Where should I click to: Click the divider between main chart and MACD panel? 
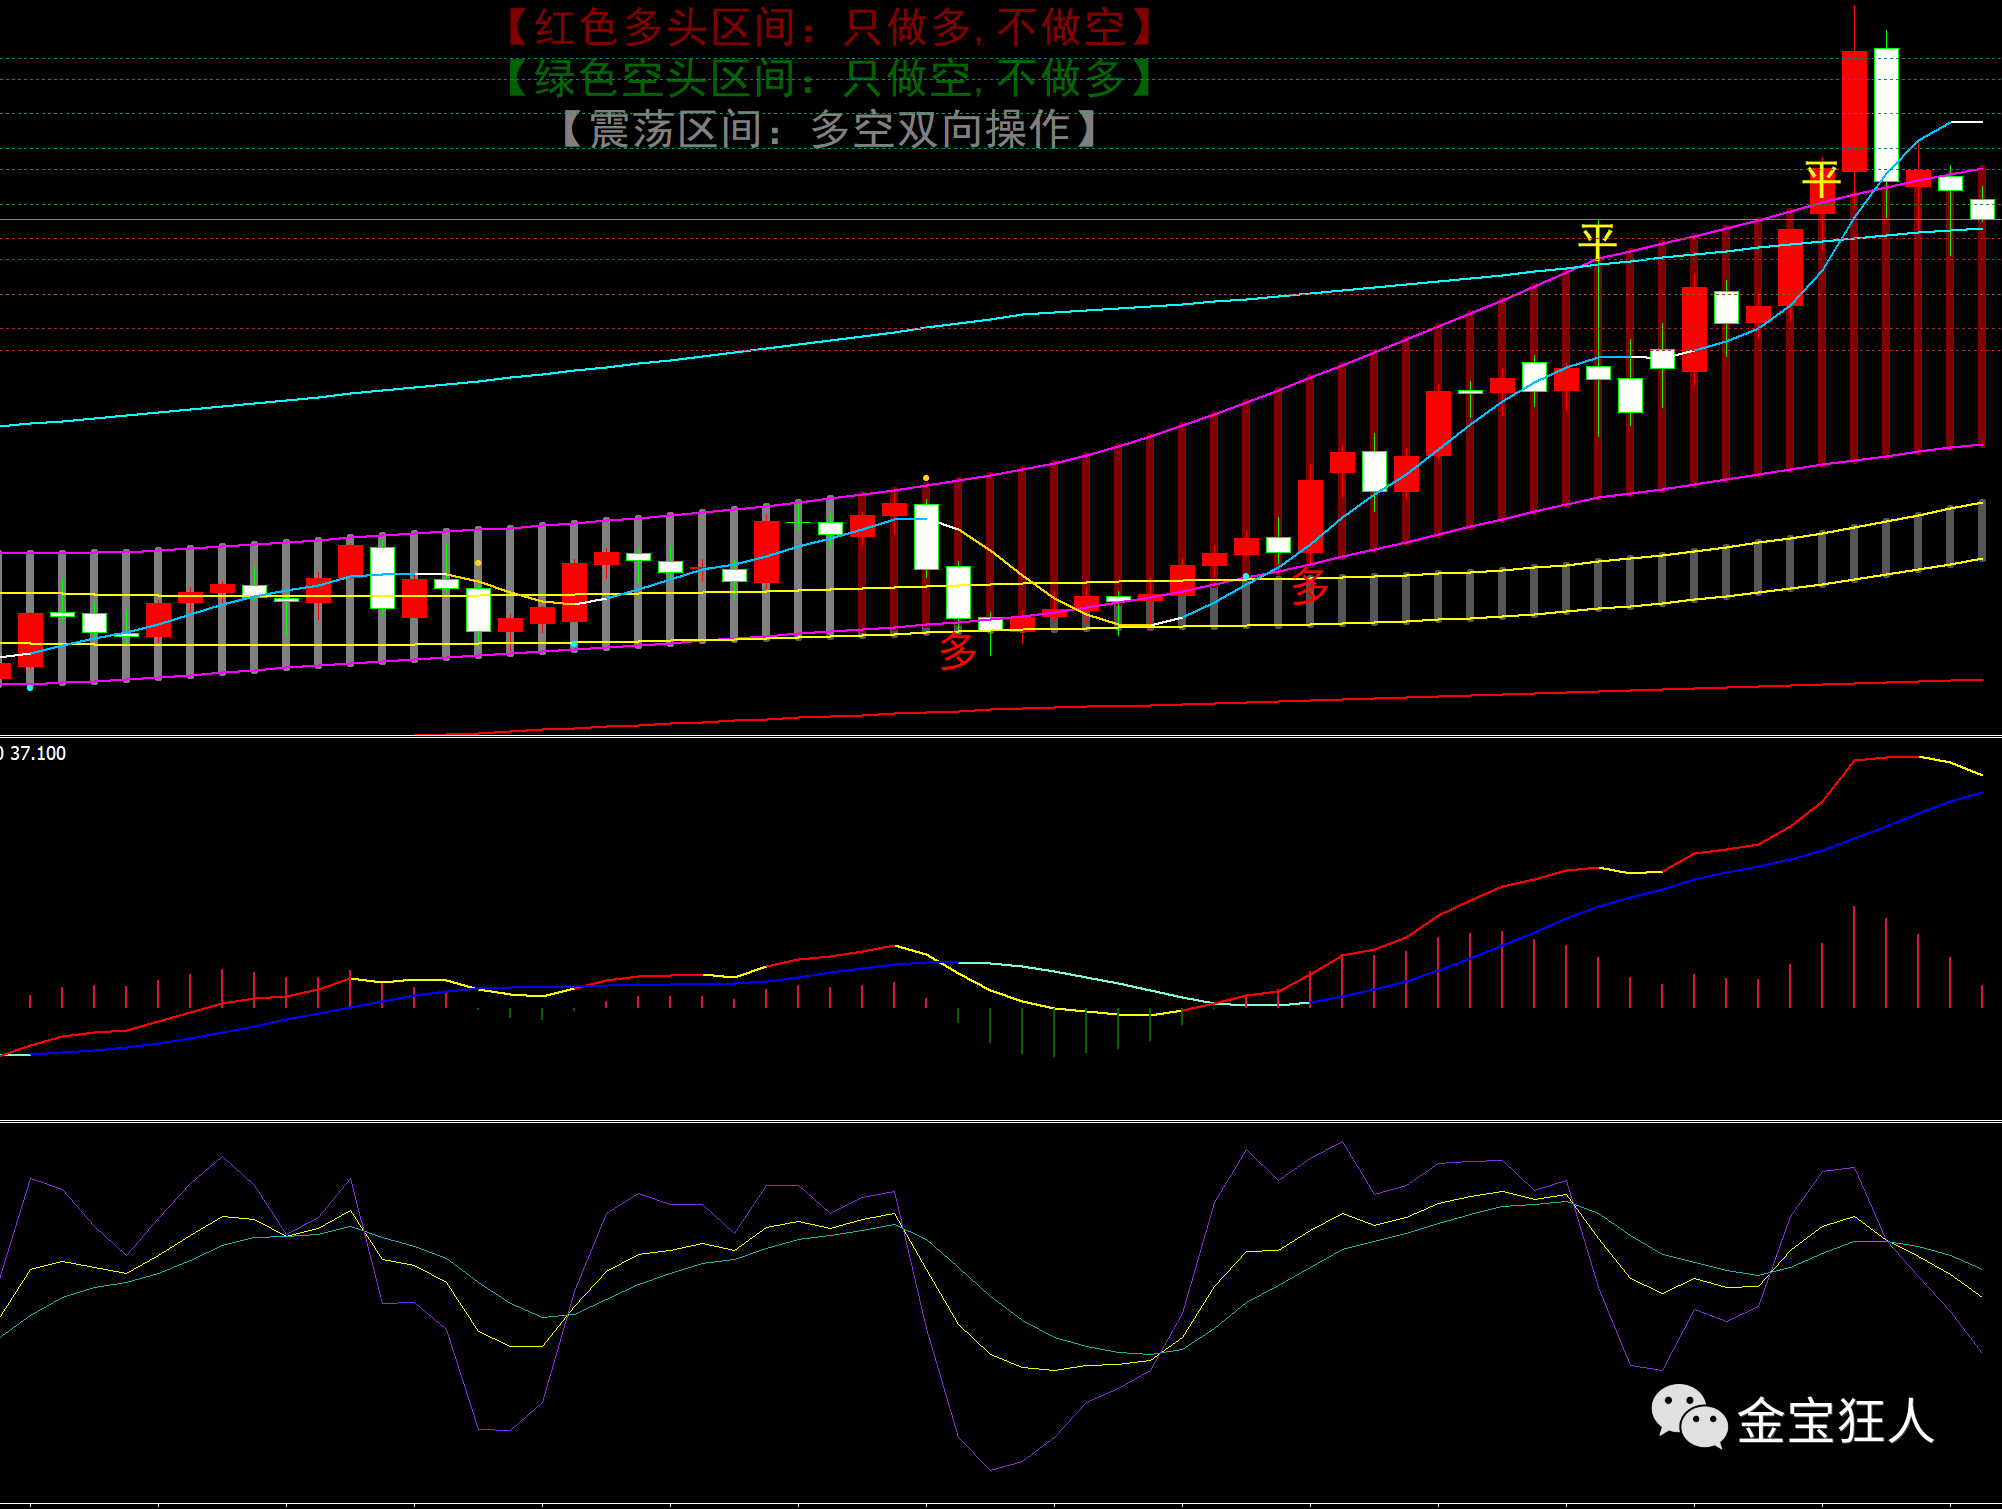[x=1000, y=736]
